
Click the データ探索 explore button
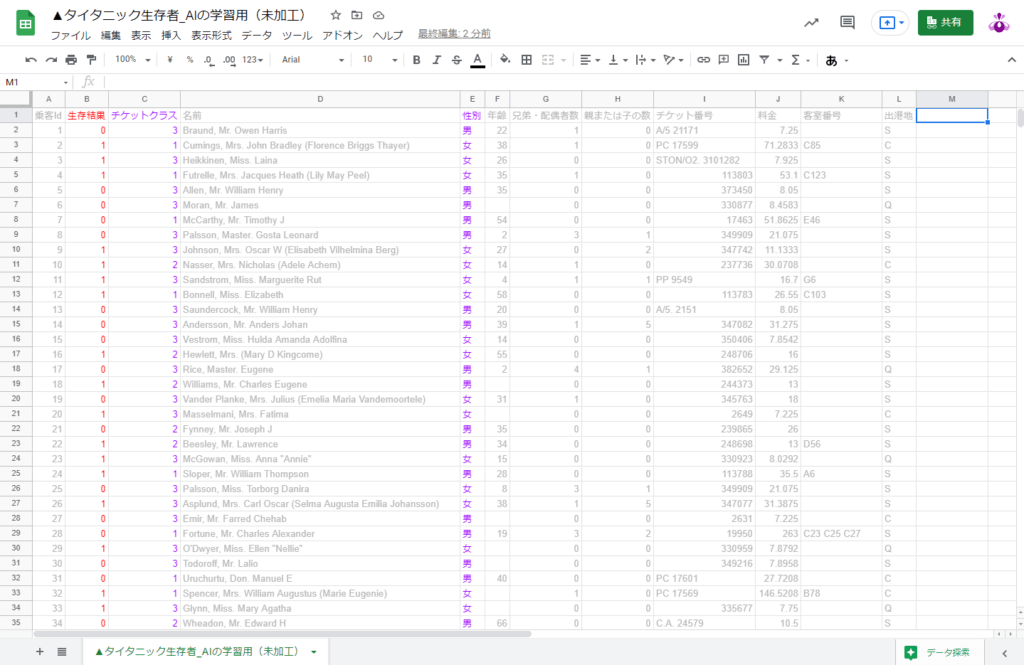[939, 652]
